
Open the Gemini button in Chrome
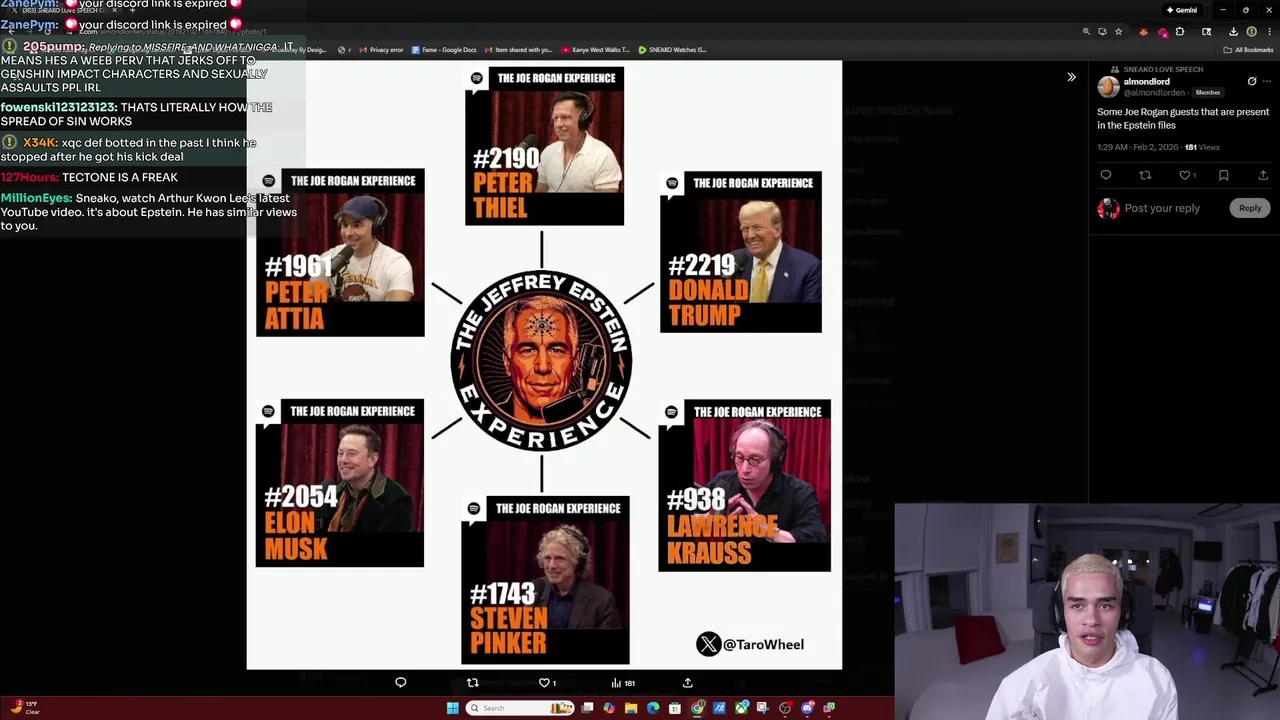click(1181, 10)
